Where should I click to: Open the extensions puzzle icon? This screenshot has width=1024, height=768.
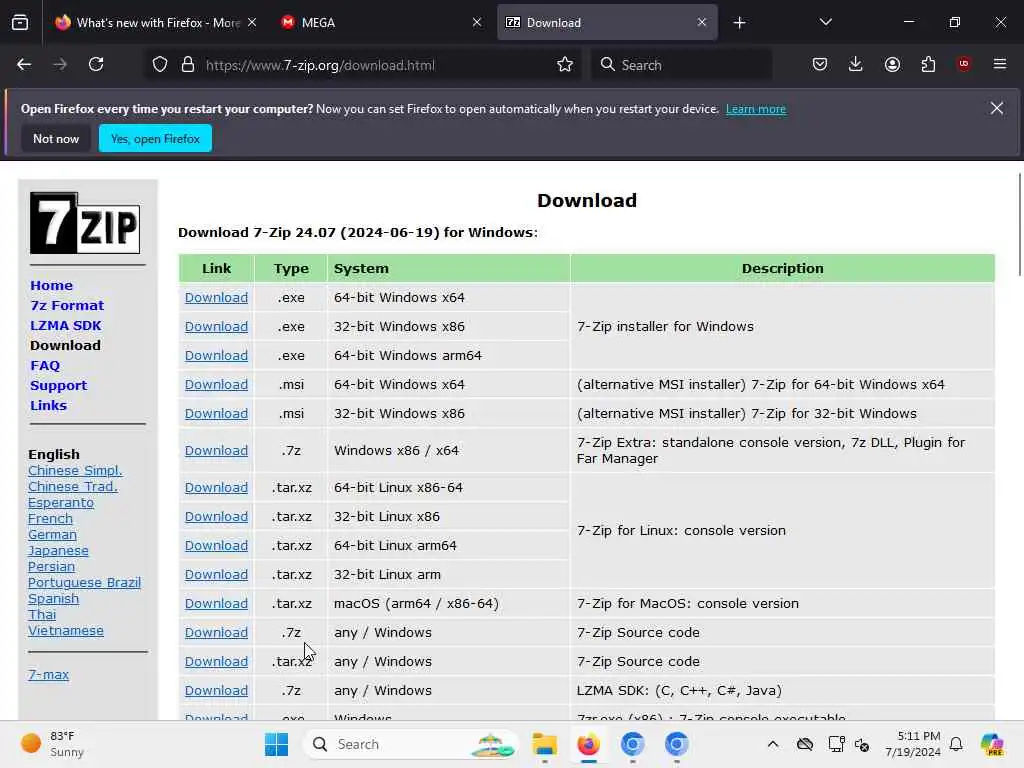(x=928, y=65)
